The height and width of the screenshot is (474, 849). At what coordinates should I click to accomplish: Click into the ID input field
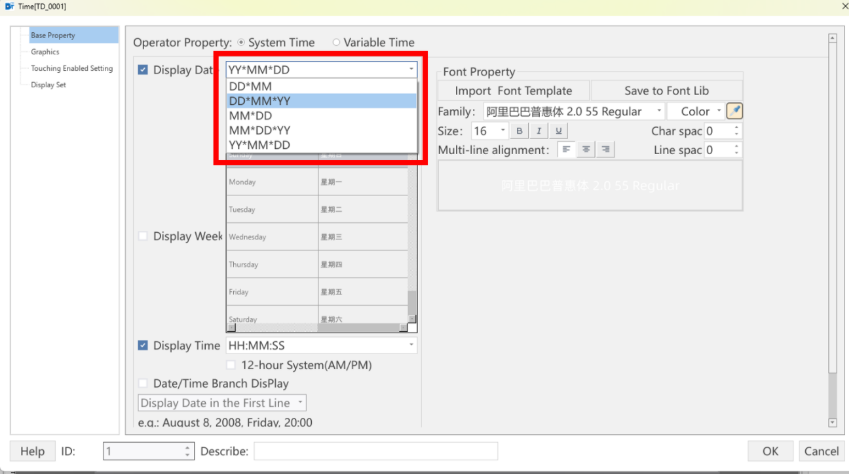143,451
